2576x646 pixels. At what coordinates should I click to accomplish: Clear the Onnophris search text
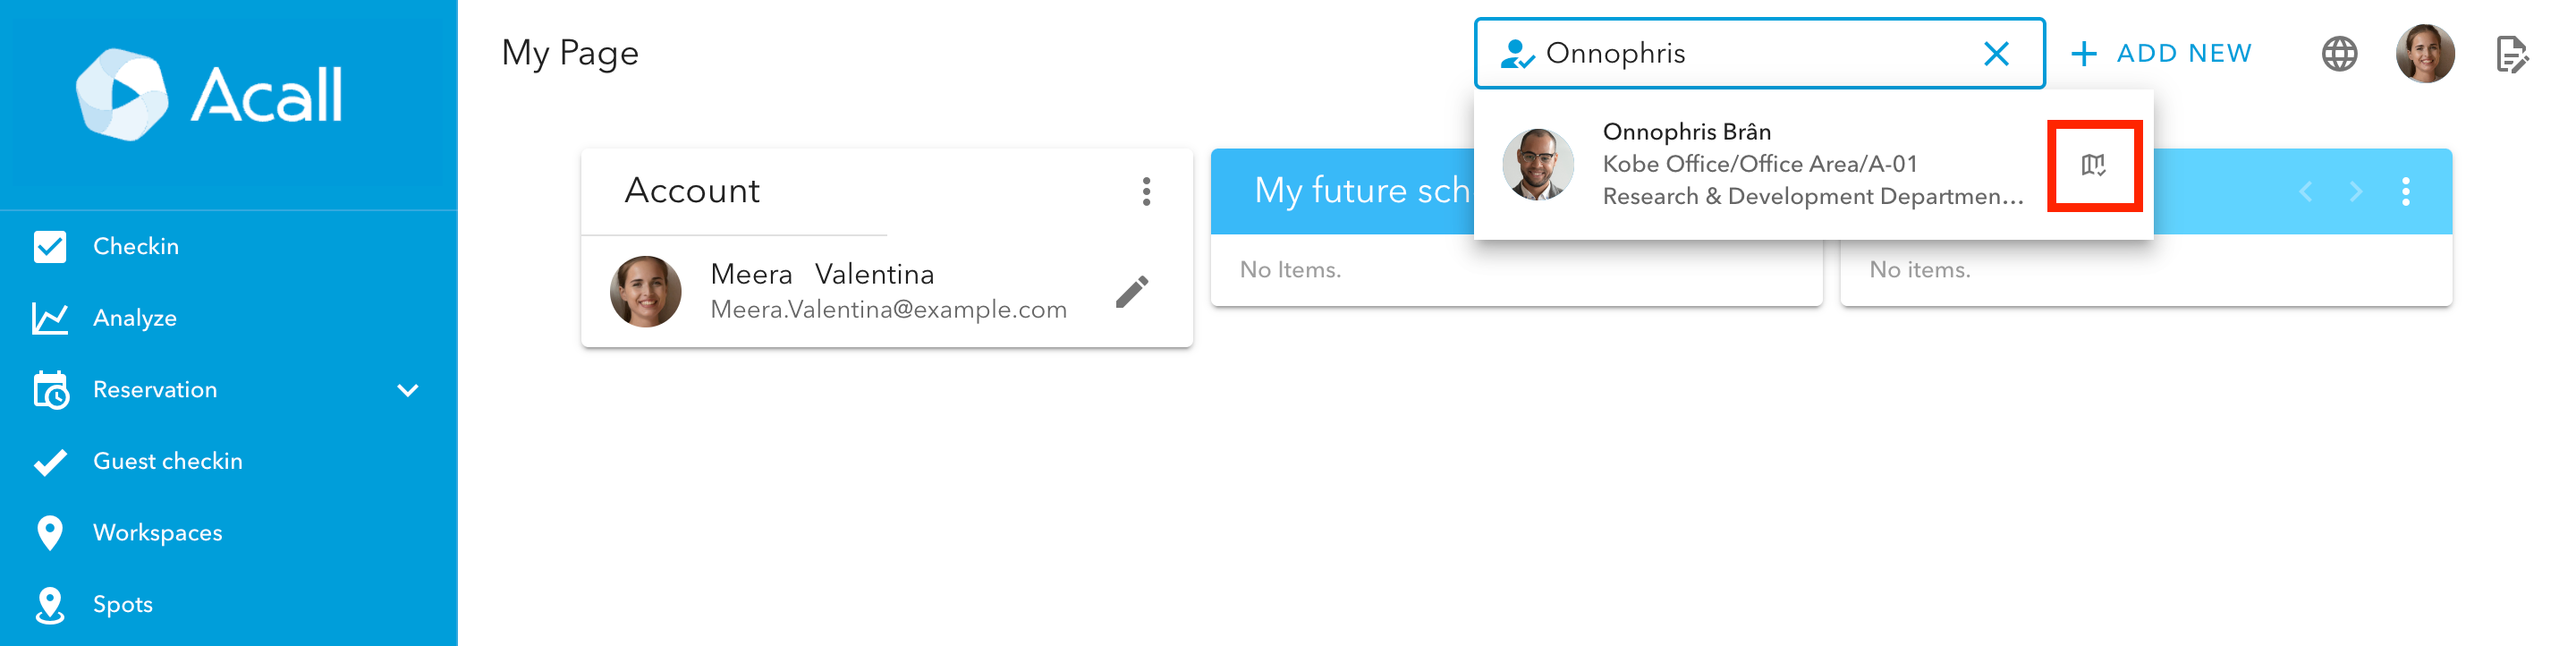(1995, 53)
